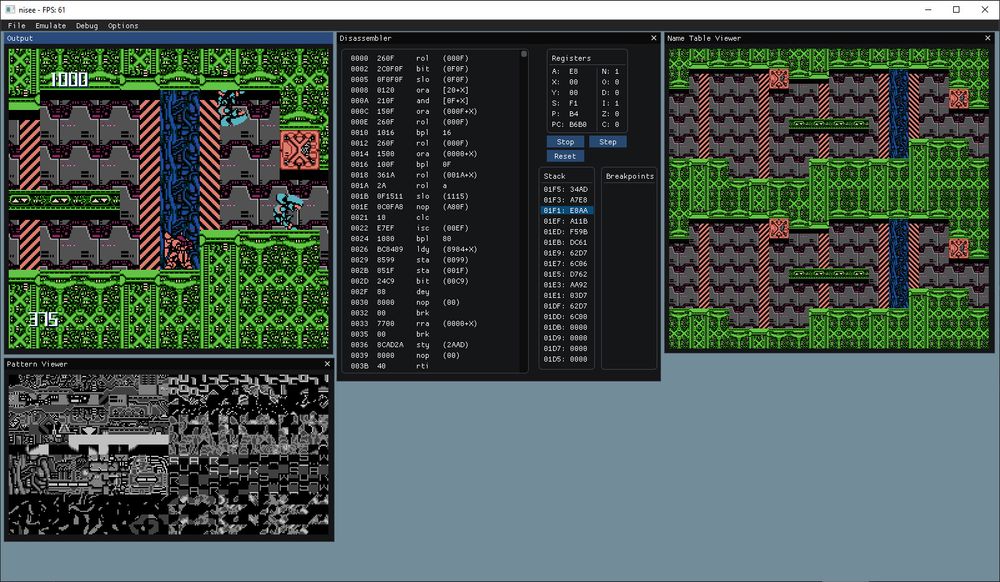Click disassembly line 000A and [0F+X]
Screen dimensions: 1000x582
(409, 101)
